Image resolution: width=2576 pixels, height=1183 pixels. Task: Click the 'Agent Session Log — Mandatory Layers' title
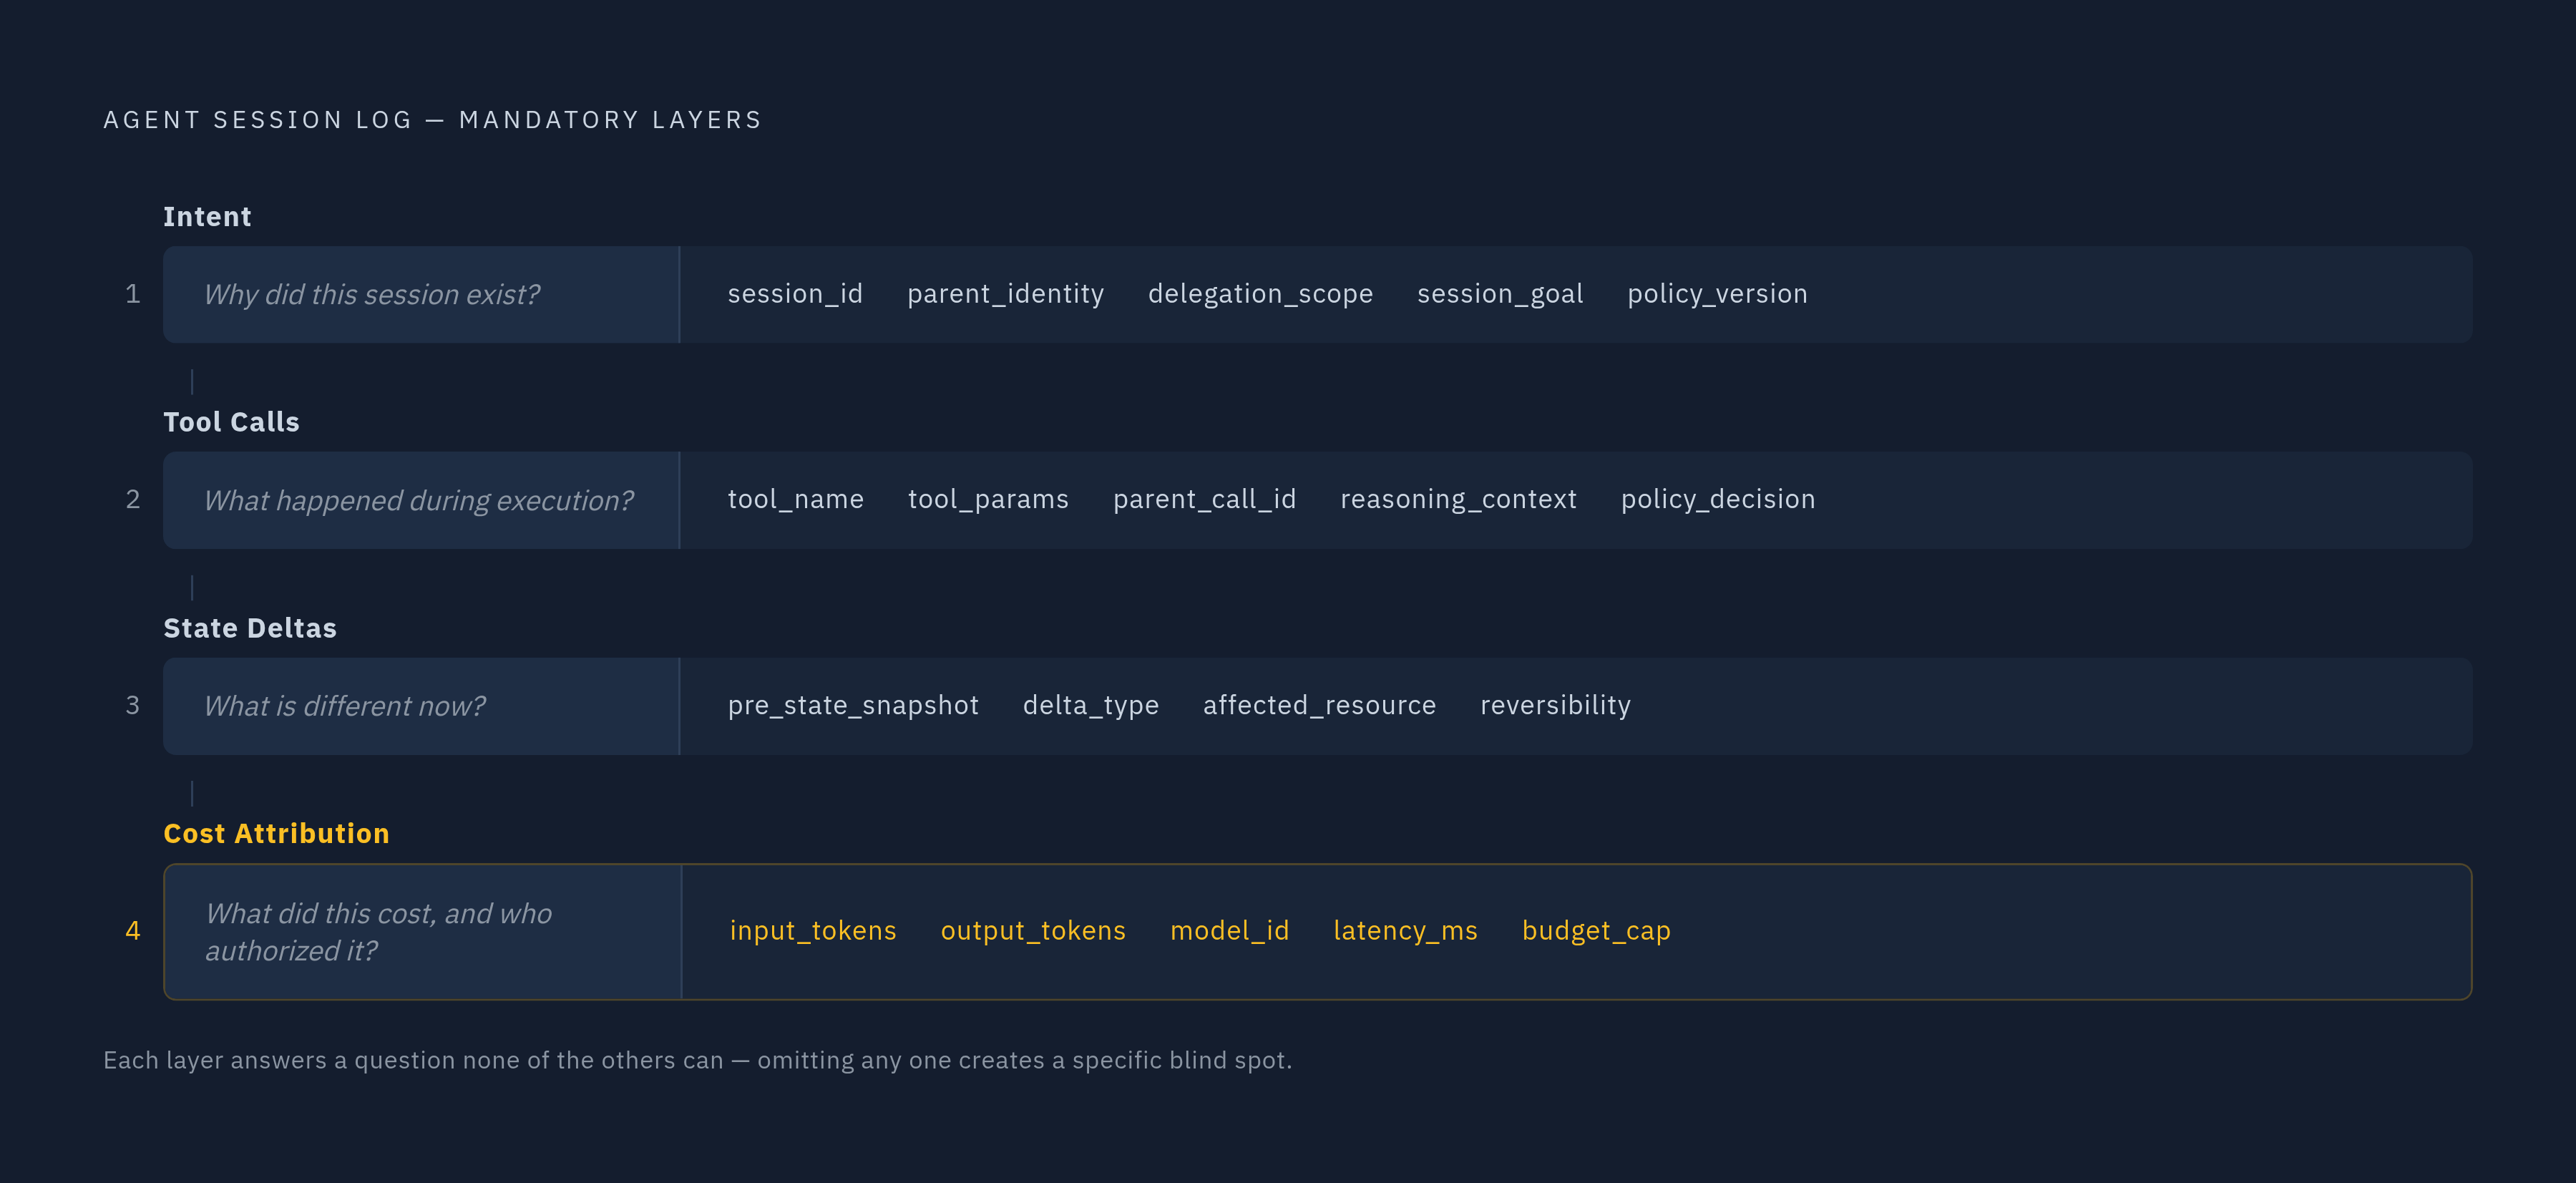pyautogui.click(x=433, y=120)
